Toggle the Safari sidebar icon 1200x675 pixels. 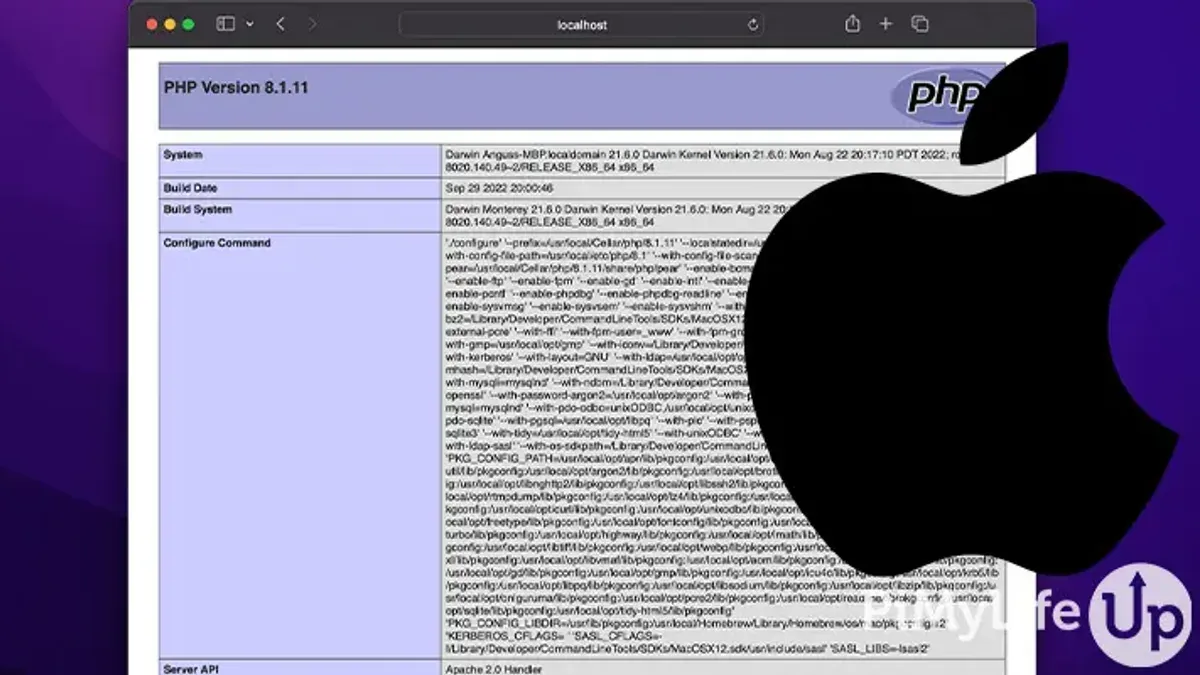[225, 24]
